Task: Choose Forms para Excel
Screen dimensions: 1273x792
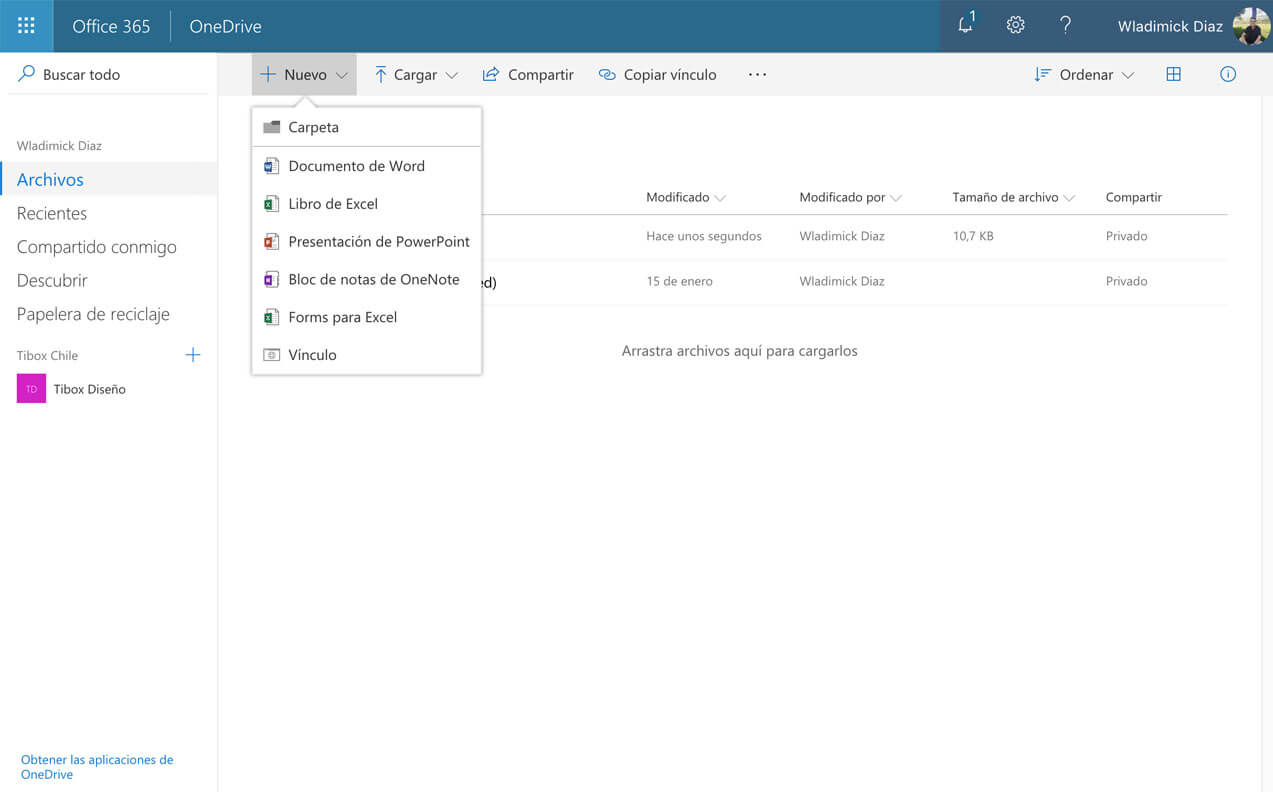Action: click(x=367, y=317)
